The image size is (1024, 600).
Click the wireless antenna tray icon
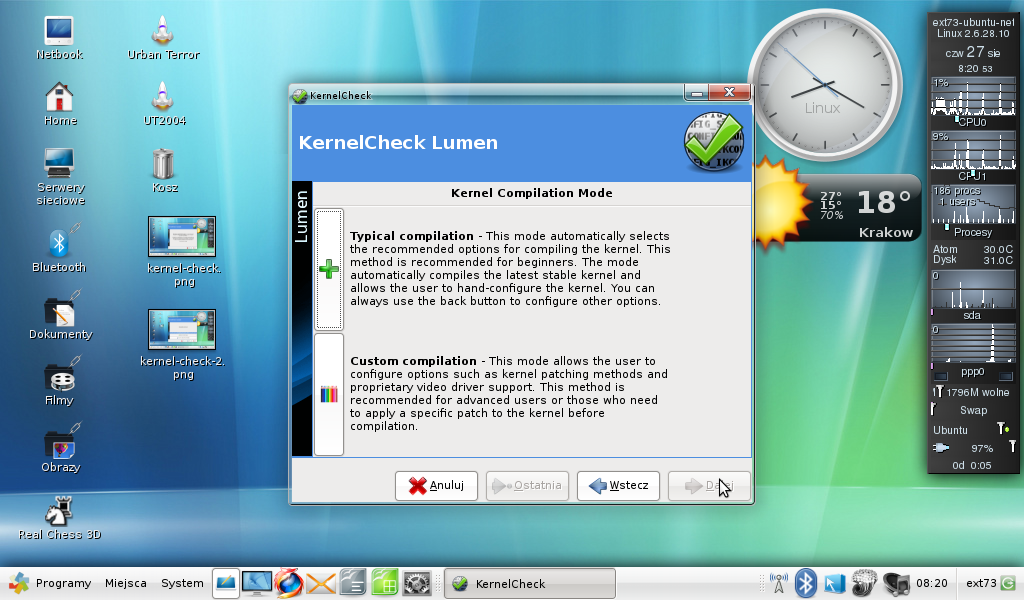778,583
